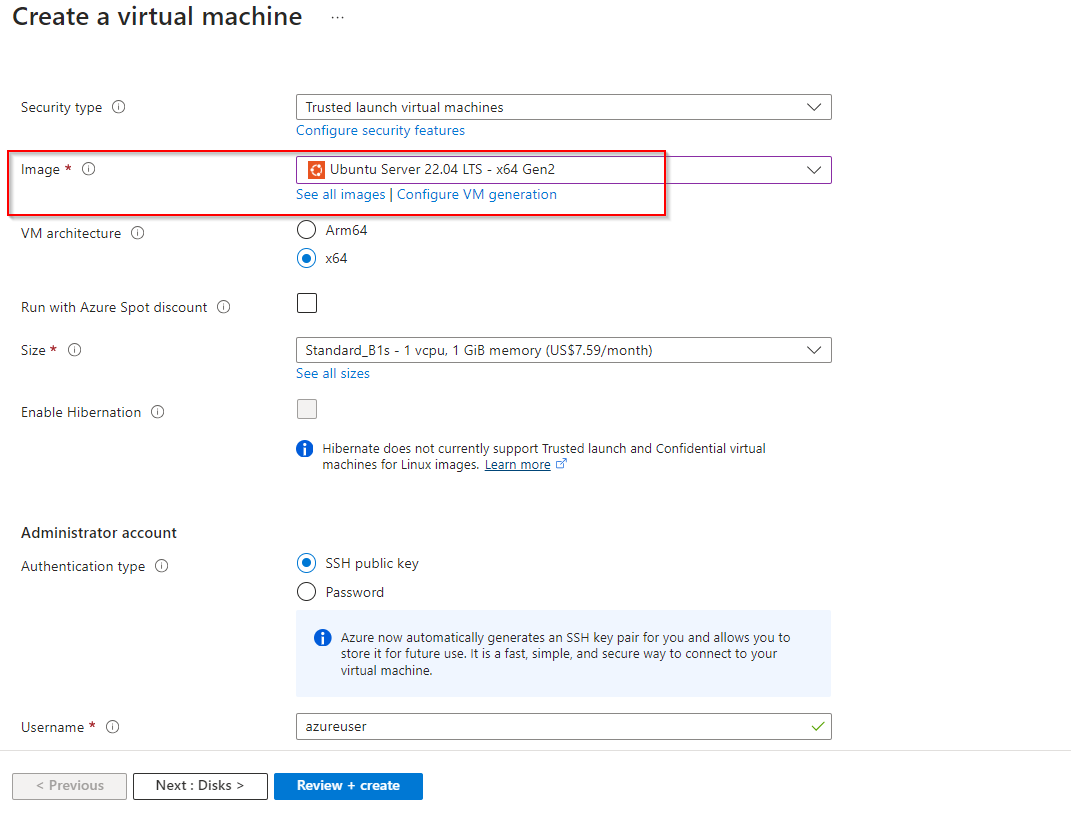Open the Image selection dropdown
Image resolution: width=1071 pixels, height=826 pixels.
[563, 170]
